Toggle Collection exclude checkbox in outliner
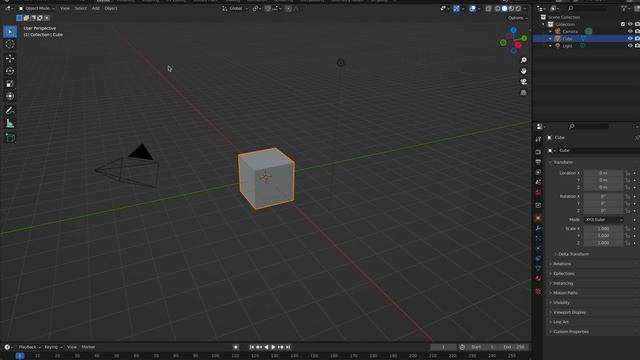This screenshot has width=640, height=360. click(x=623, y=24)
